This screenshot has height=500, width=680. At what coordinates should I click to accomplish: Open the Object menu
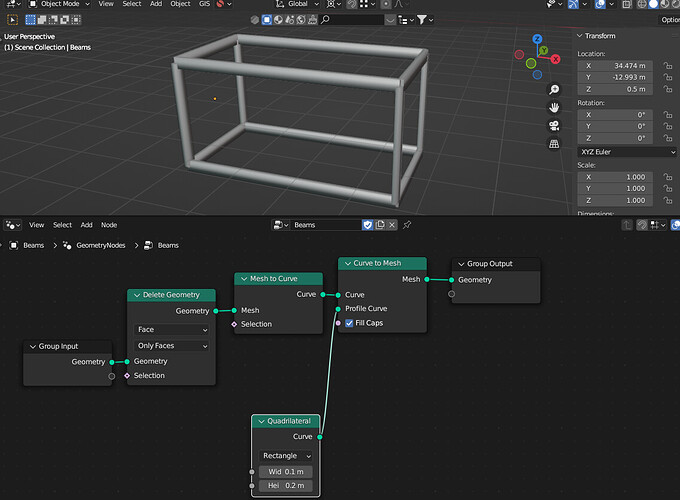tap(180, 4)
